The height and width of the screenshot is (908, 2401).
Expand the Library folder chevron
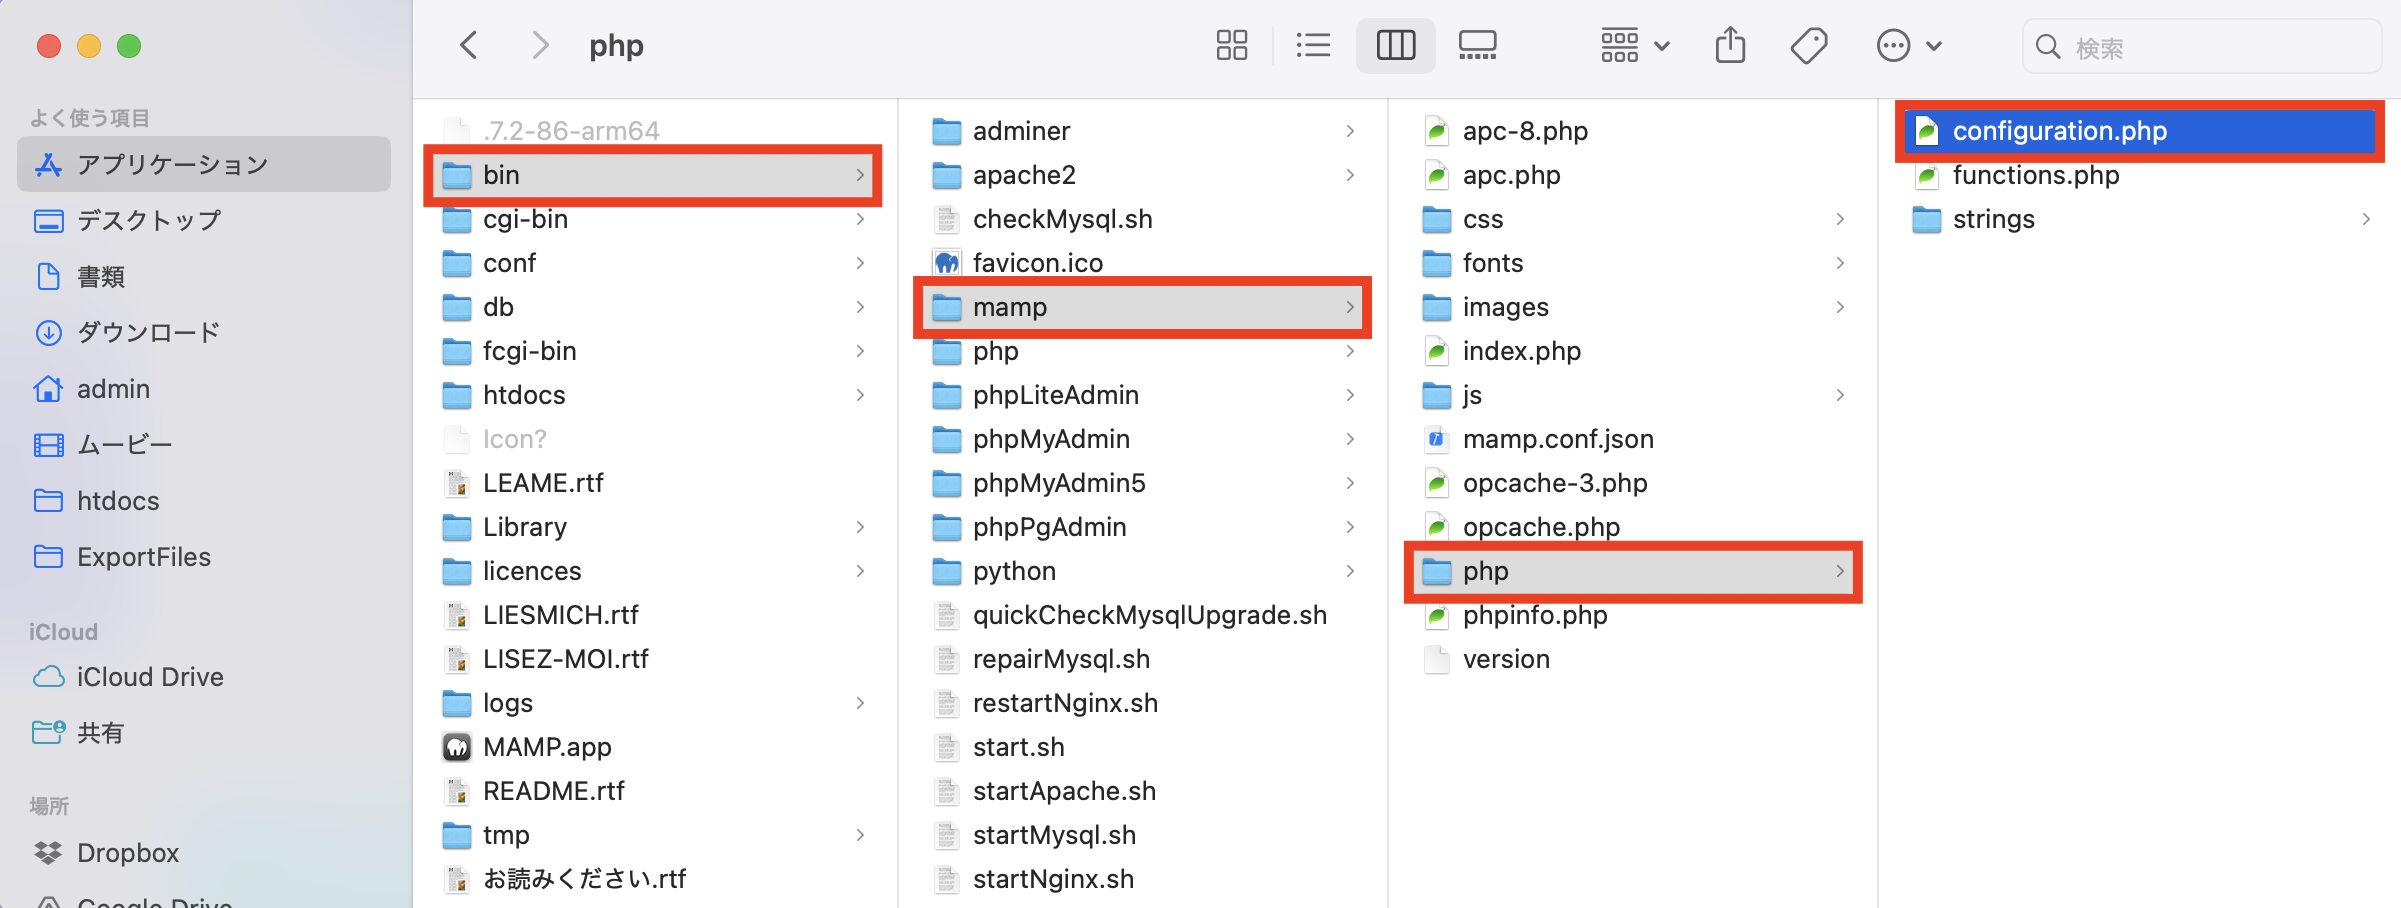[x=860, y=527]
